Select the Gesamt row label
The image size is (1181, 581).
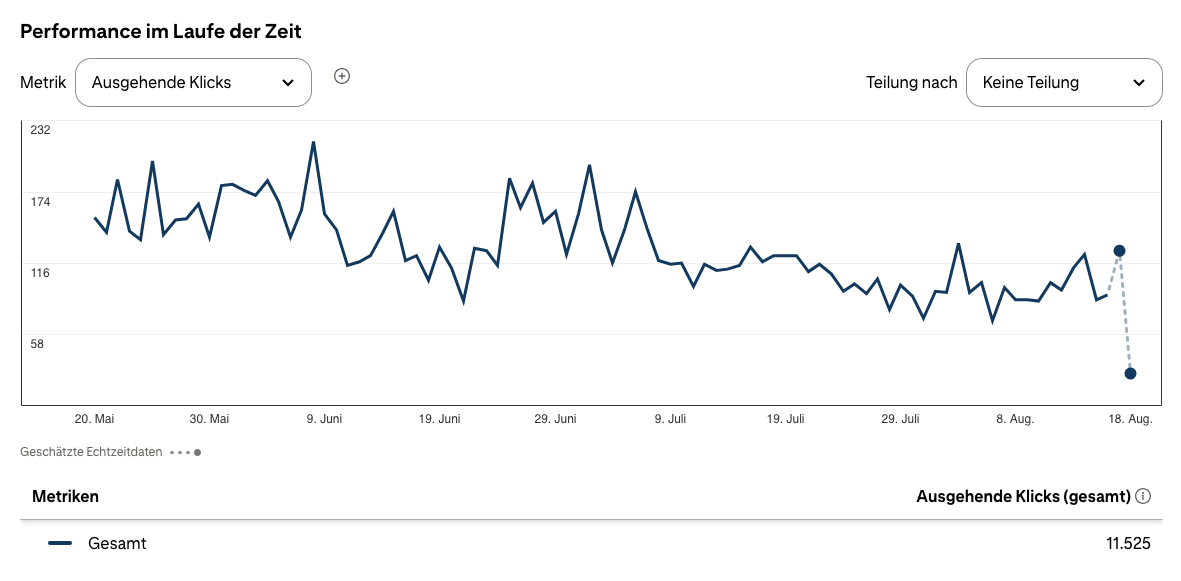tap(117, 544)
